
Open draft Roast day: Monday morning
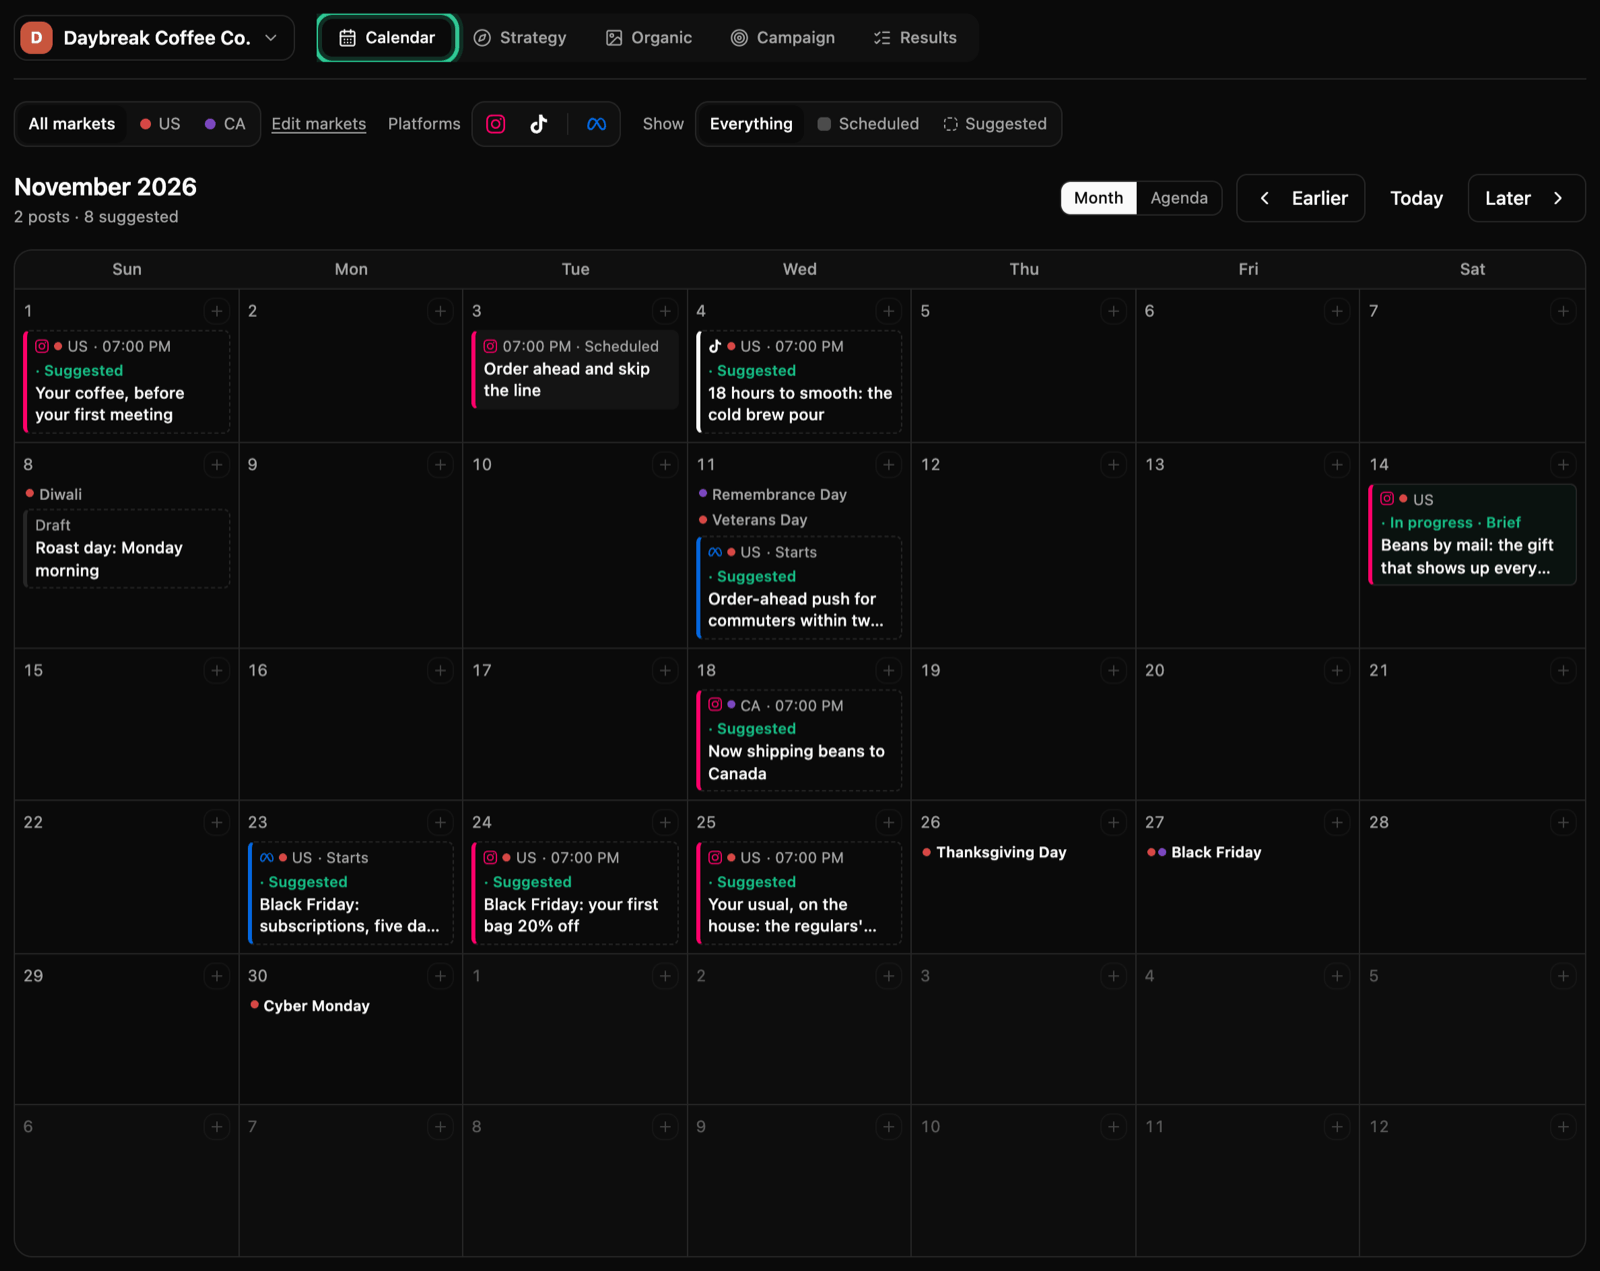[x=126, y=548]
